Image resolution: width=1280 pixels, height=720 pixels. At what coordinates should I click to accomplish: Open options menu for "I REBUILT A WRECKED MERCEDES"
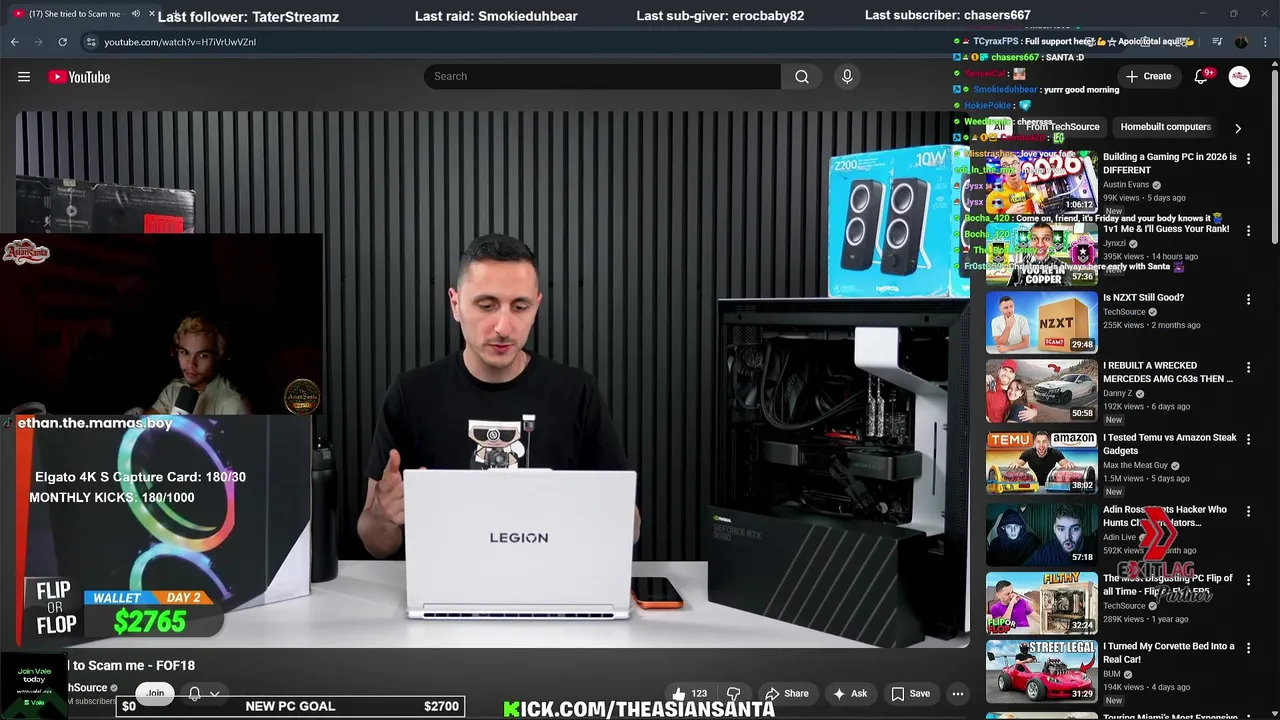tap(1248, 367)
